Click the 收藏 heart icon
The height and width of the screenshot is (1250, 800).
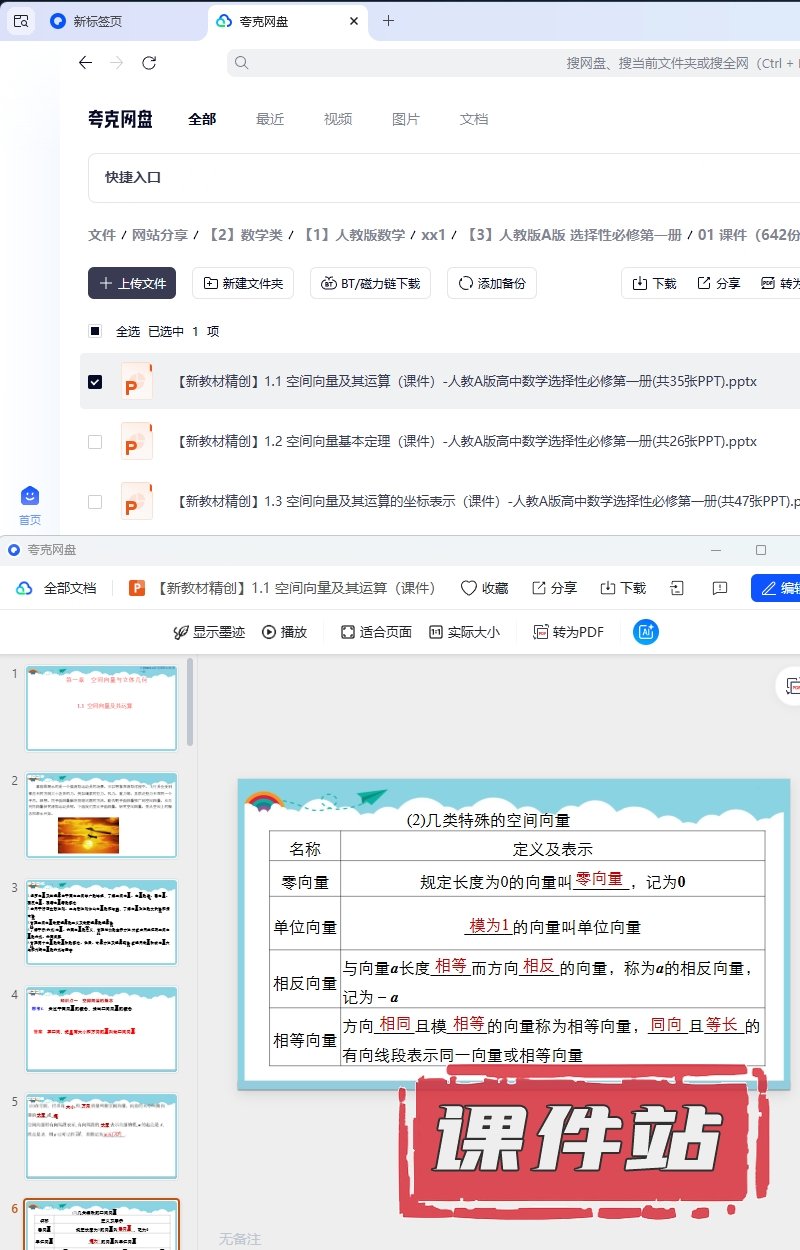pos(469,588)
